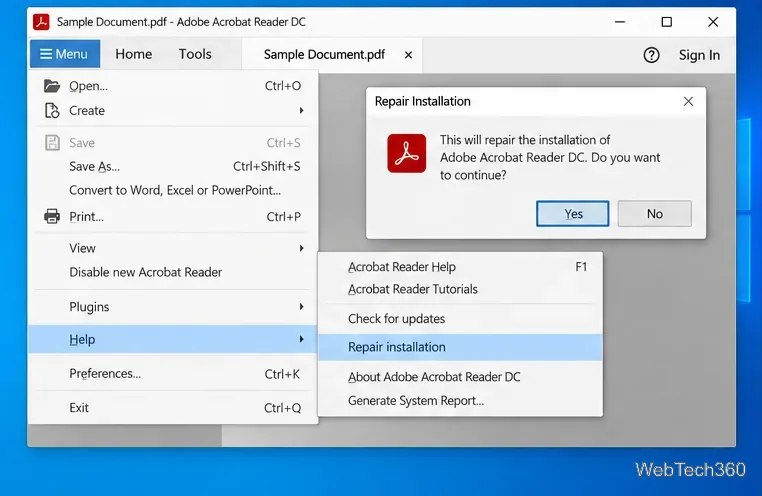Image resolution: width=762 pixels, height=496 pixels.
Task: Open Acrobat Reader Help entry
Action: click(x=460, y=267)
